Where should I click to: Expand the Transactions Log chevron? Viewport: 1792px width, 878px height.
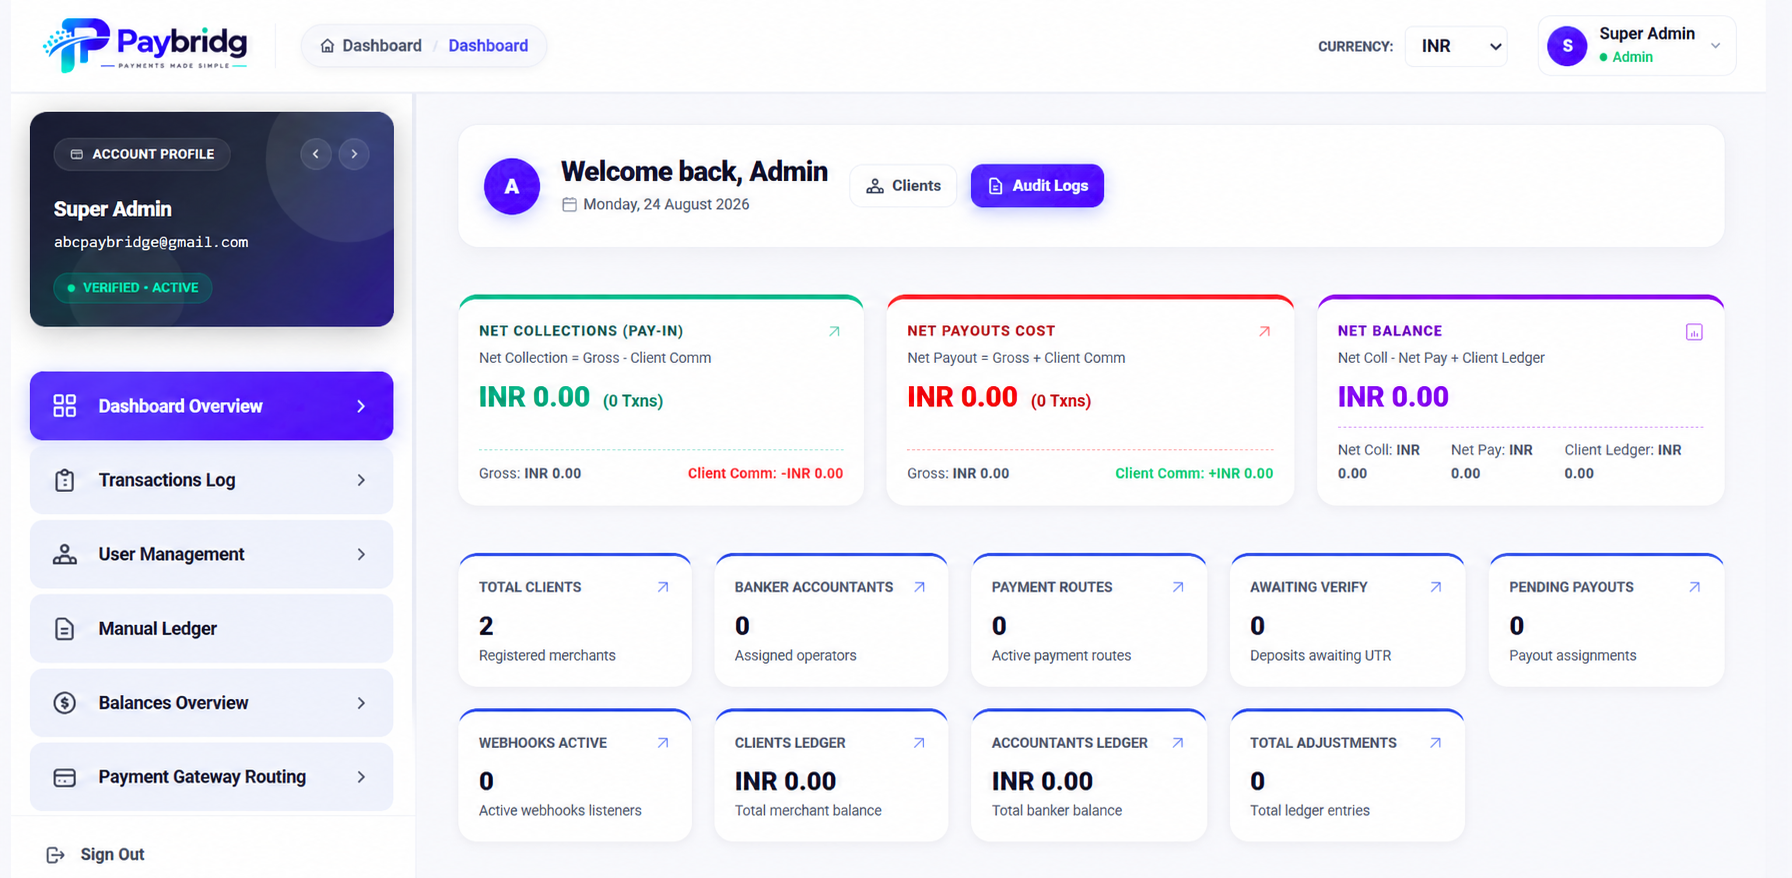(361, 480)
